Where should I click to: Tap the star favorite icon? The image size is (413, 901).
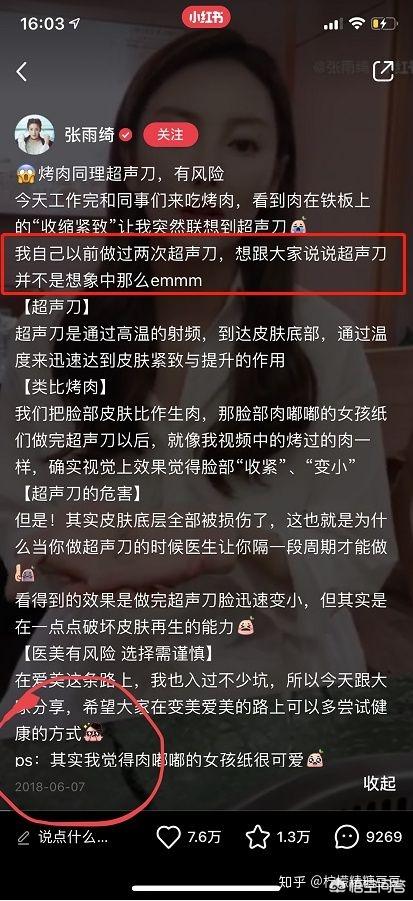coord(258,837)
